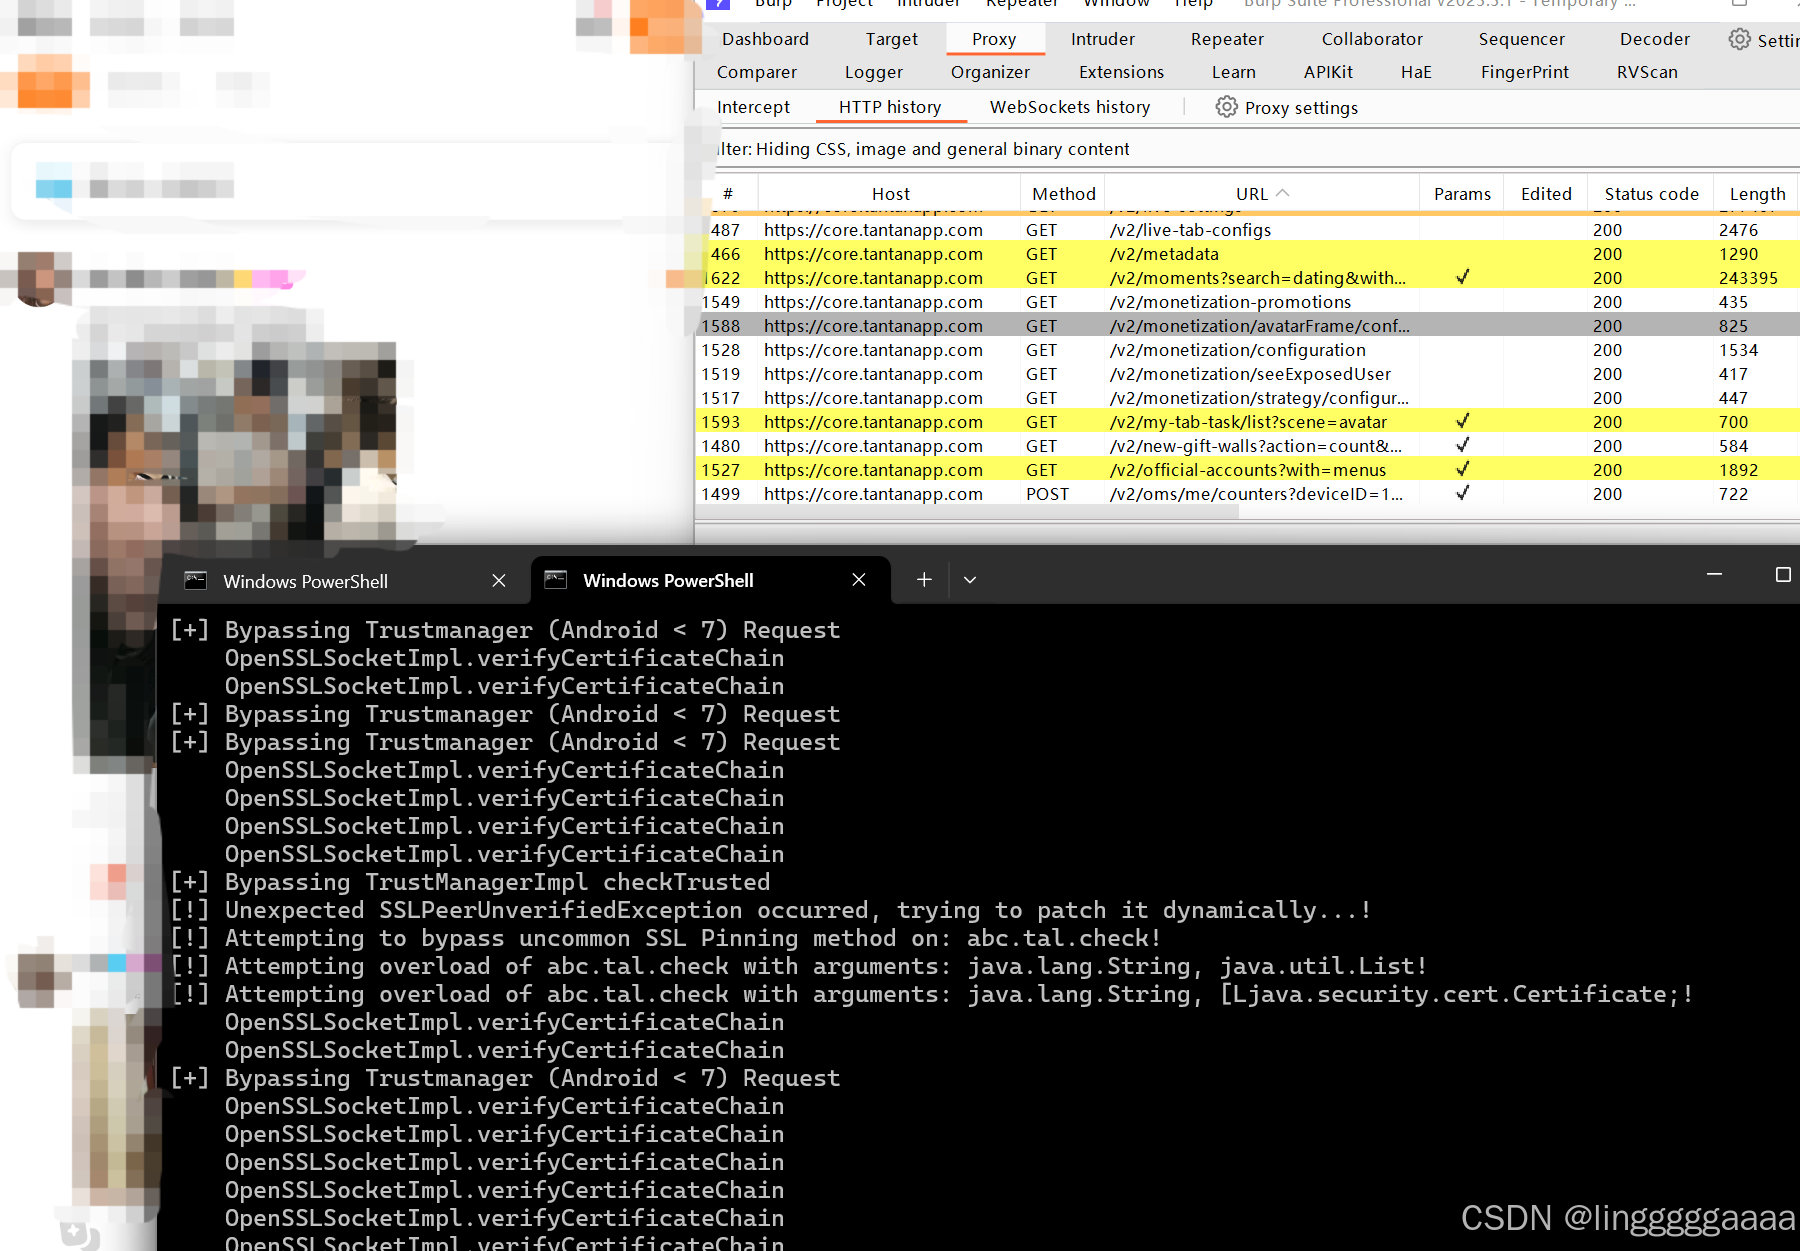Viewport: 1800px width, 1251px height.
Task: Sort by the Edited column header
Action: click(x=1546, y=194)
